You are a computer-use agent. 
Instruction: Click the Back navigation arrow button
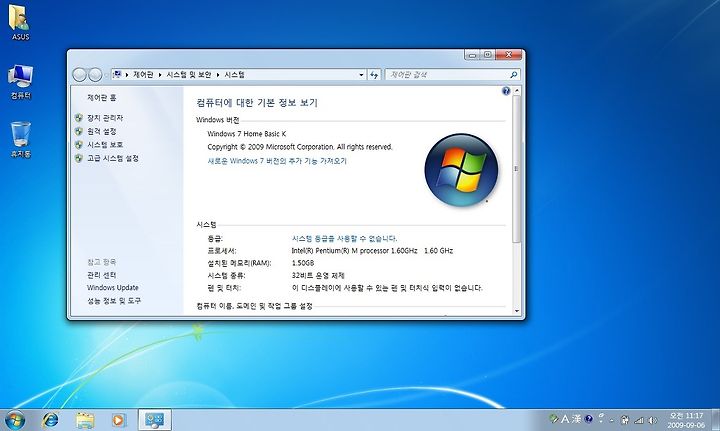tap(79, 74)
